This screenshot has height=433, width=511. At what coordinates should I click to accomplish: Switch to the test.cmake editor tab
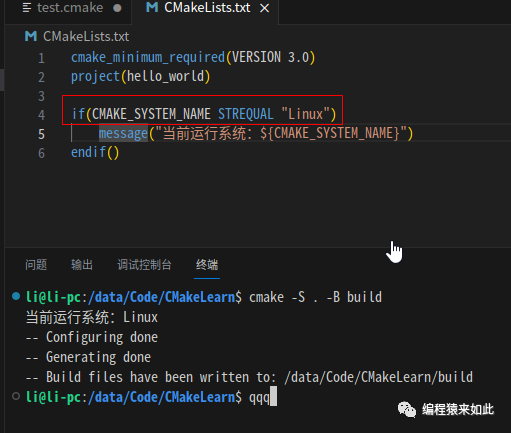pyautogui.click(x=69, y=8)
